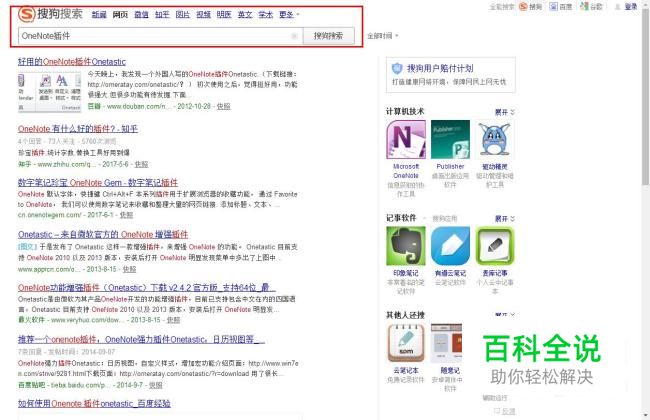Switch to the 学术 search tab
The height and width of the screenshot is (420, 650).
tap(265, 15)
